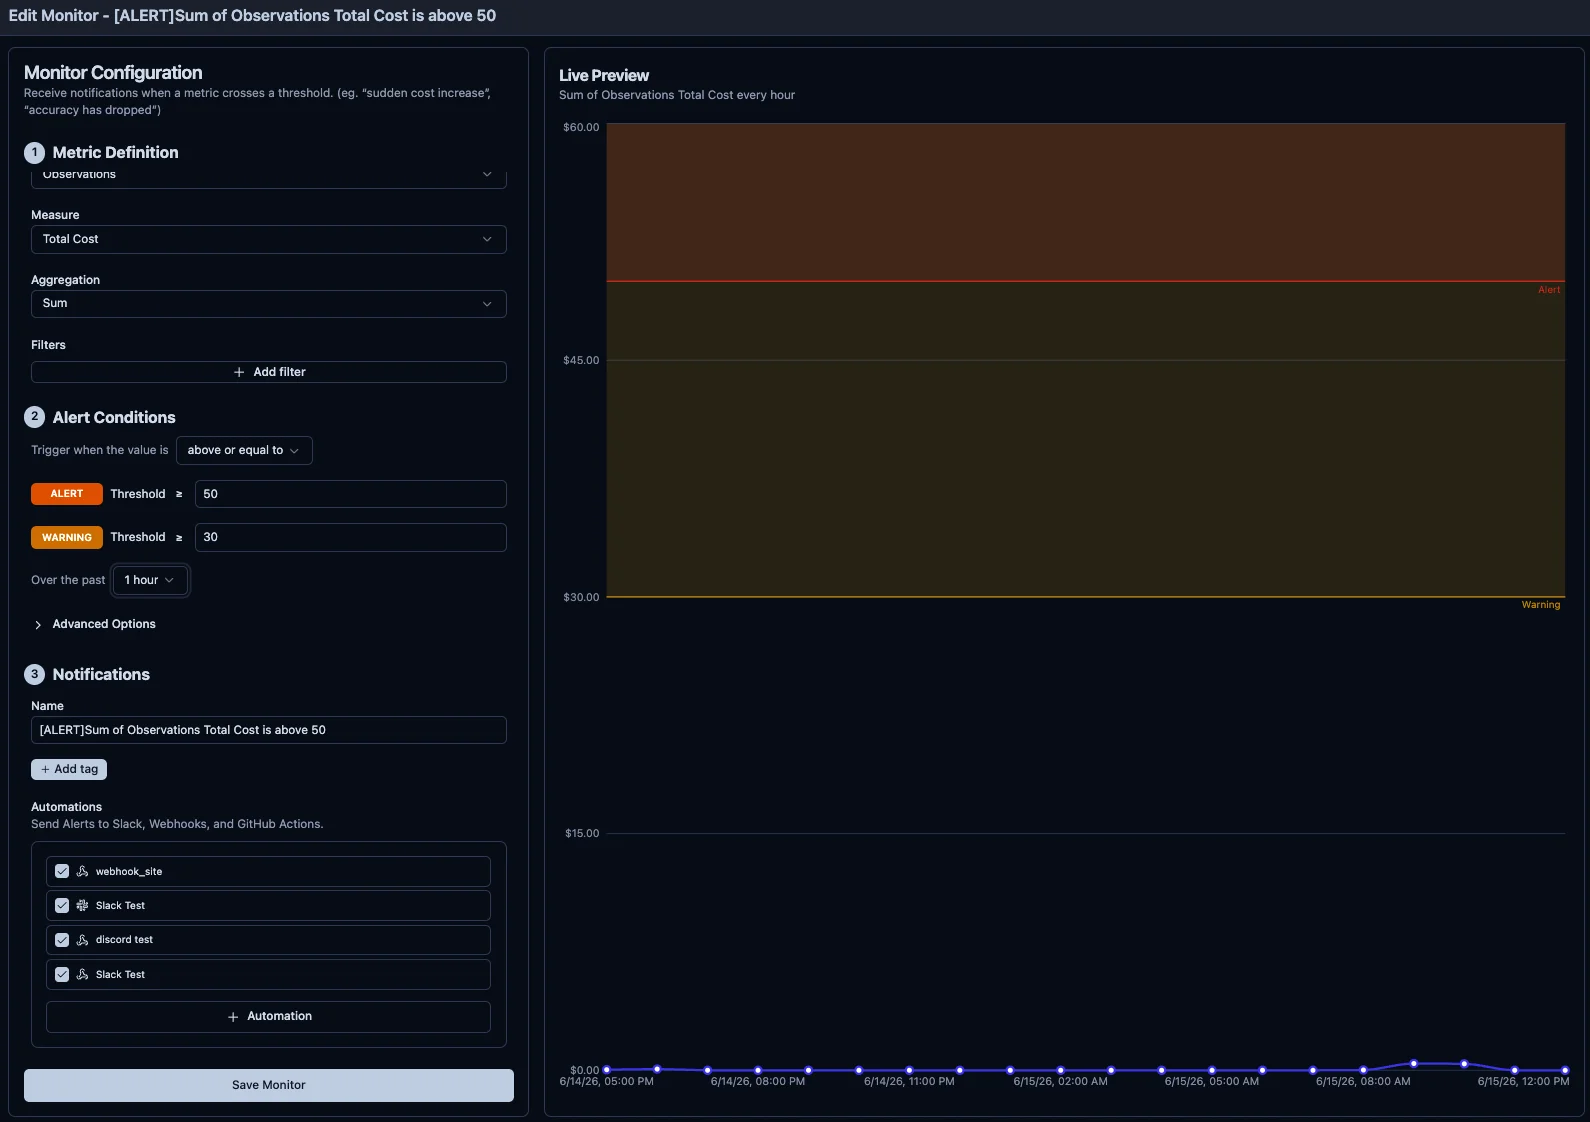Viewport: 1590px width, 1122px height.
Task: Click the webhook icon beside discord test
Action: click(x=82, y=940)
